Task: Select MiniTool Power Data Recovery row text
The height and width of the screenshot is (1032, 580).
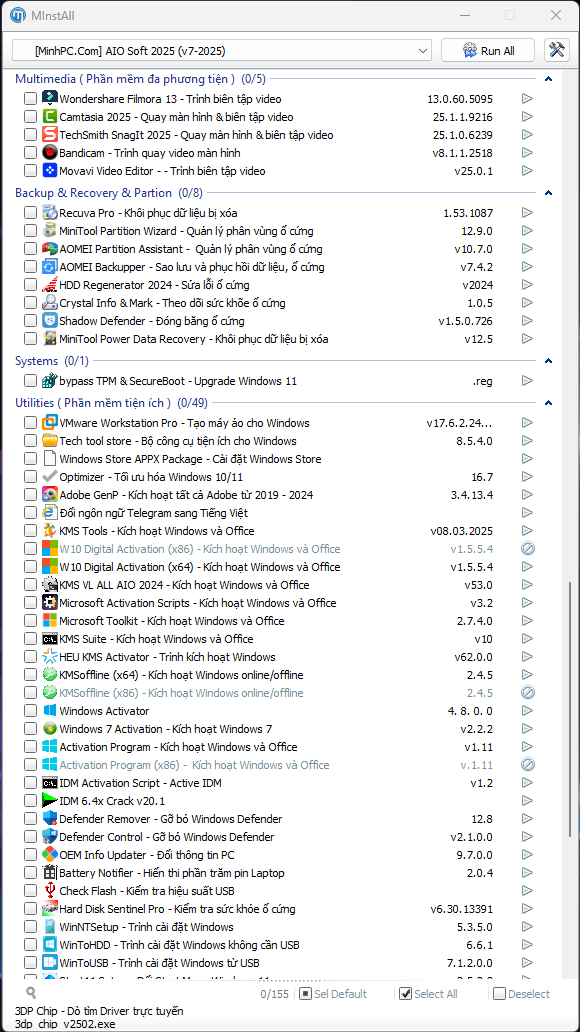Action: click(194, 339)
